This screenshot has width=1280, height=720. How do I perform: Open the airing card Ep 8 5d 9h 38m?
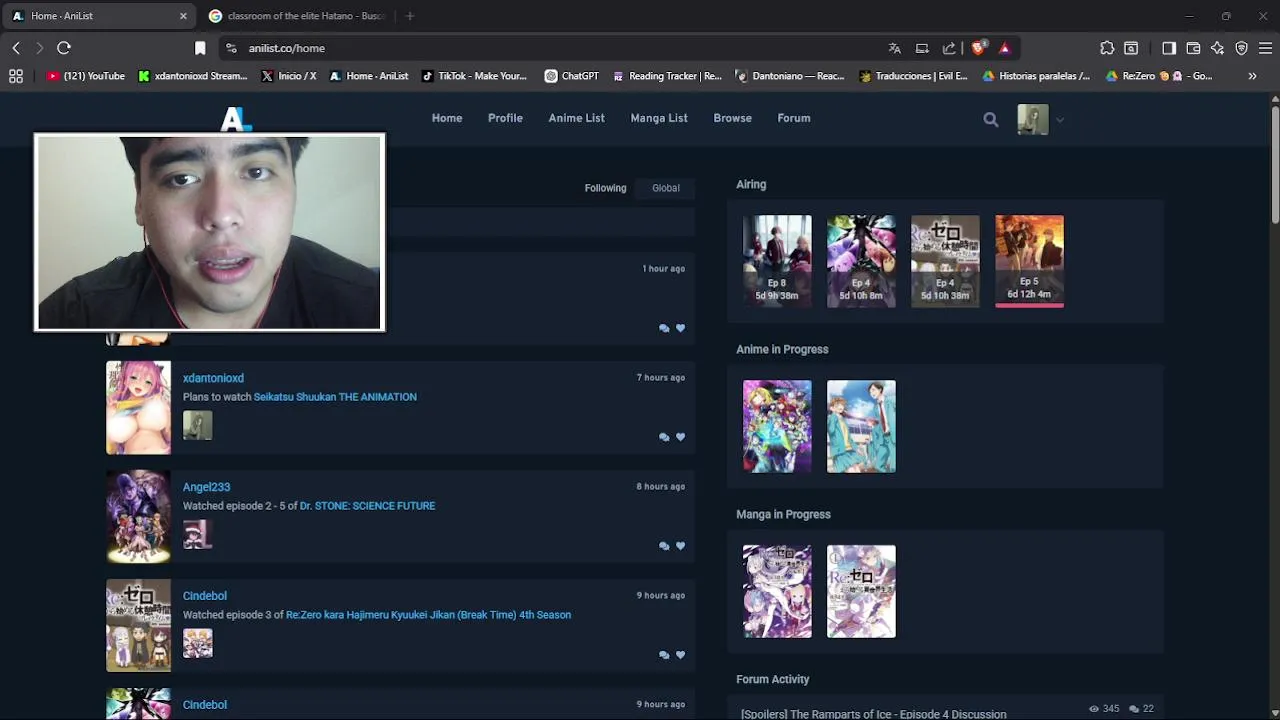click(x=777, y=261)
